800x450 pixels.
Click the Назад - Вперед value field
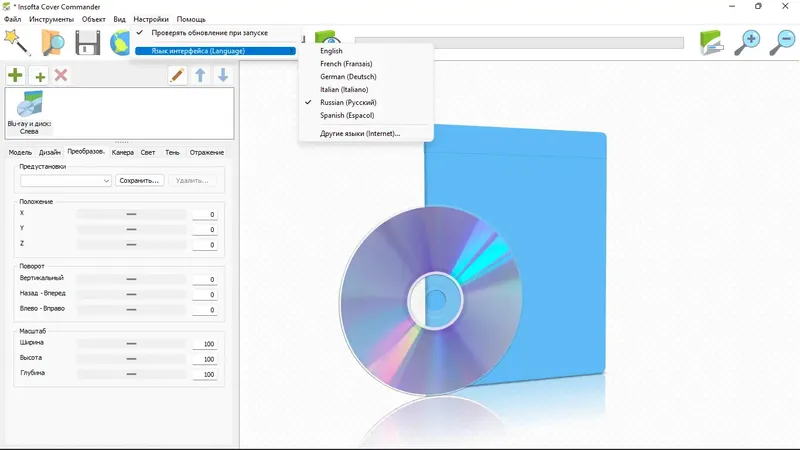pyautogui.click(x=205, y=295)
